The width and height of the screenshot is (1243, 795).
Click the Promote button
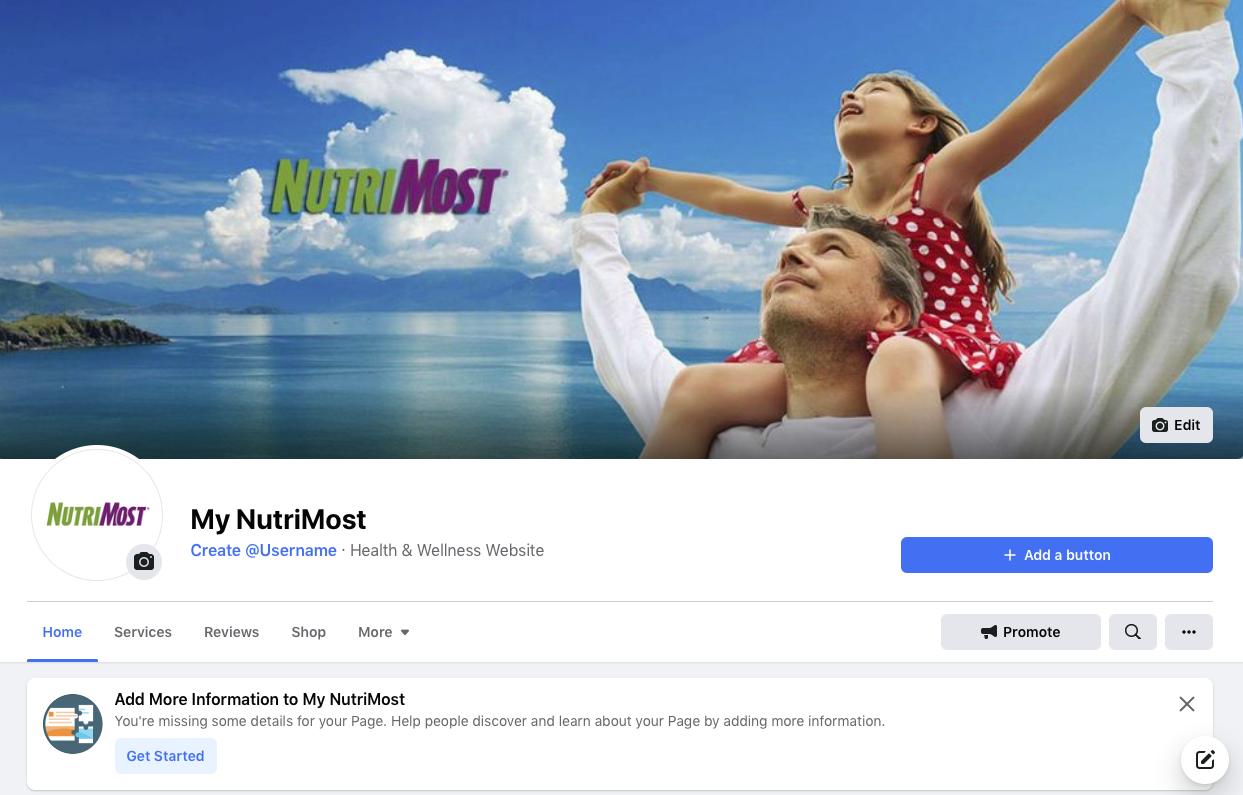tap(1021, 632)
